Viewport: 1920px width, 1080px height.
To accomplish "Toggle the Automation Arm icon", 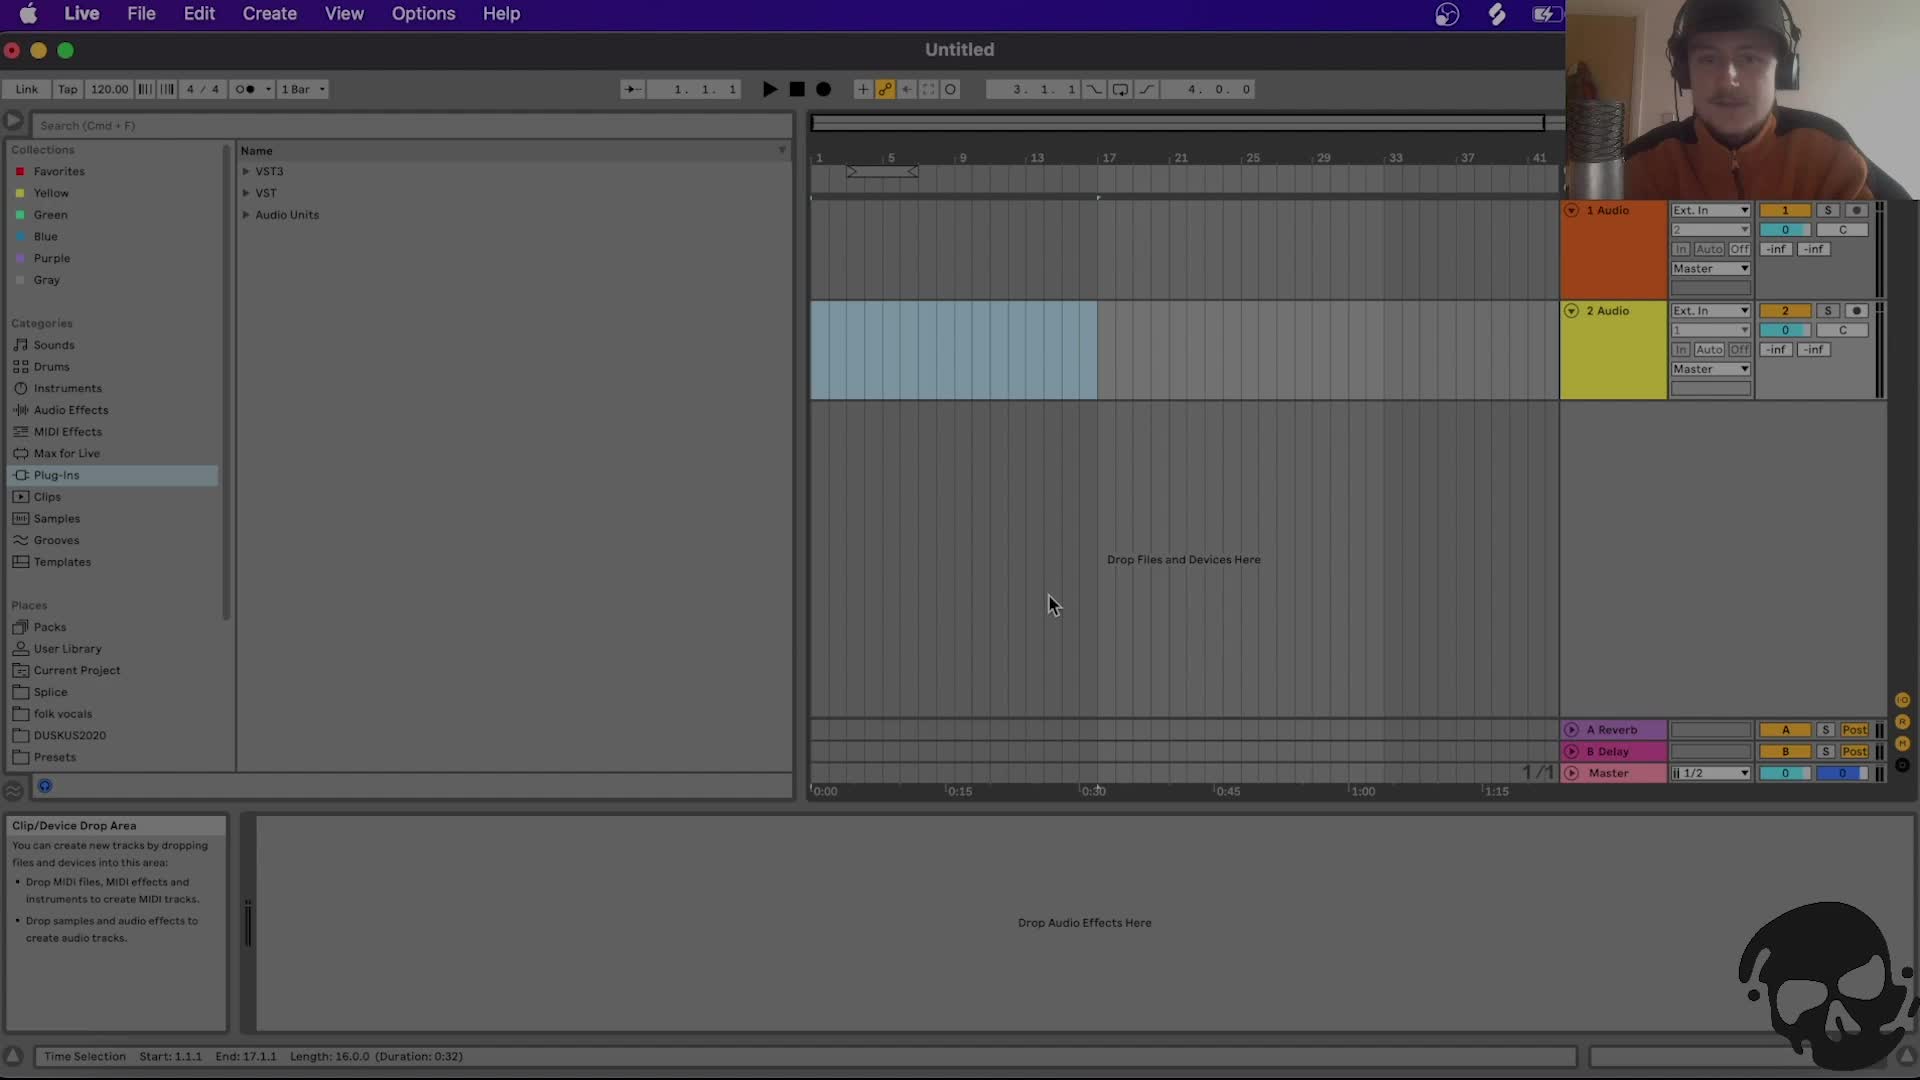I will tap(885, 89).
